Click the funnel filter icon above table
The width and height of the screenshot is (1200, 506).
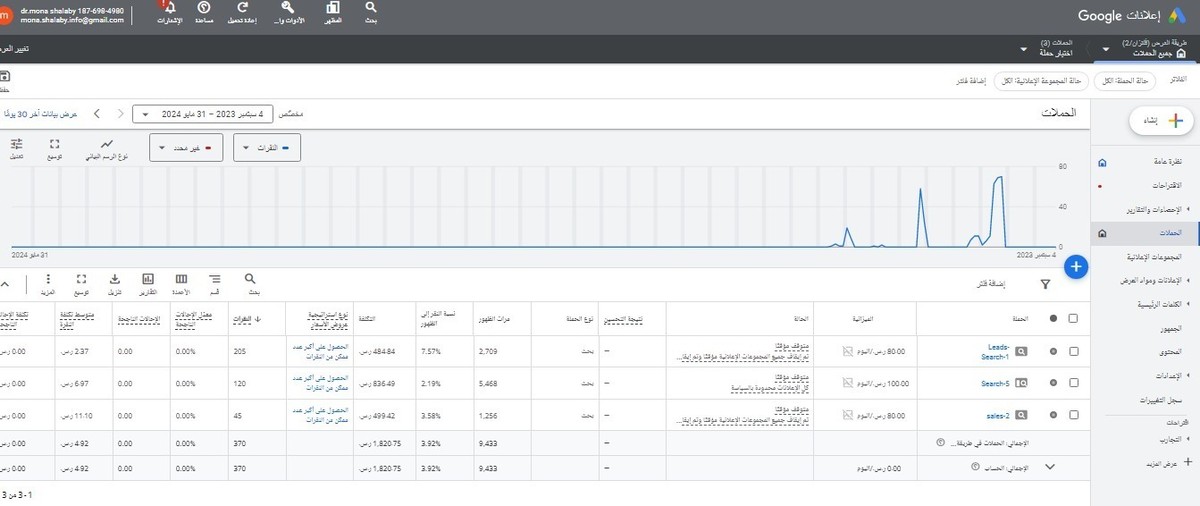coord(1045,285)
